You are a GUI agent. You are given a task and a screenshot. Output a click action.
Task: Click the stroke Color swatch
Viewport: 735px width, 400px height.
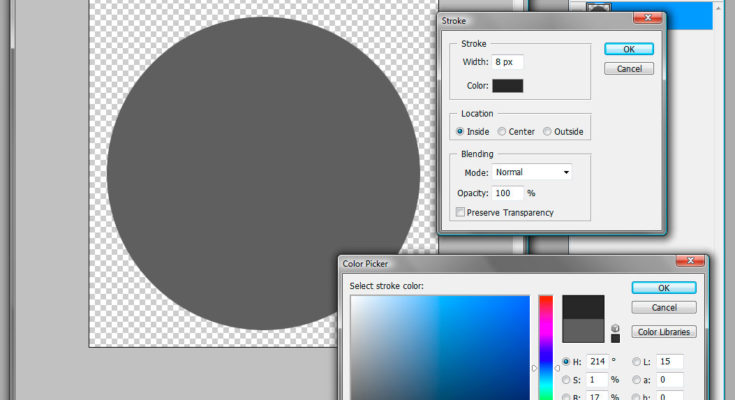pyautogui.click(x=508, y=86)
